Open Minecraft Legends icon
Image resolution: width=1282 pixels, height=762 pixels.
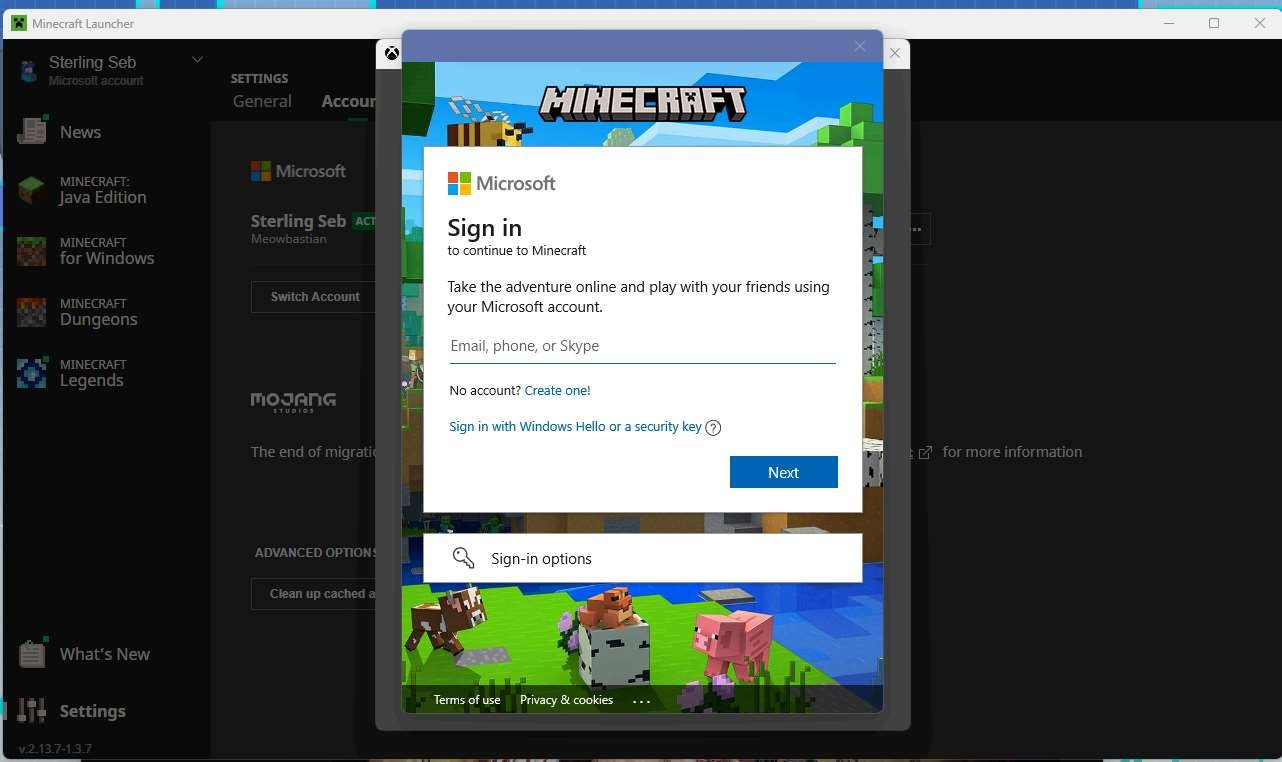coord(32,373)
